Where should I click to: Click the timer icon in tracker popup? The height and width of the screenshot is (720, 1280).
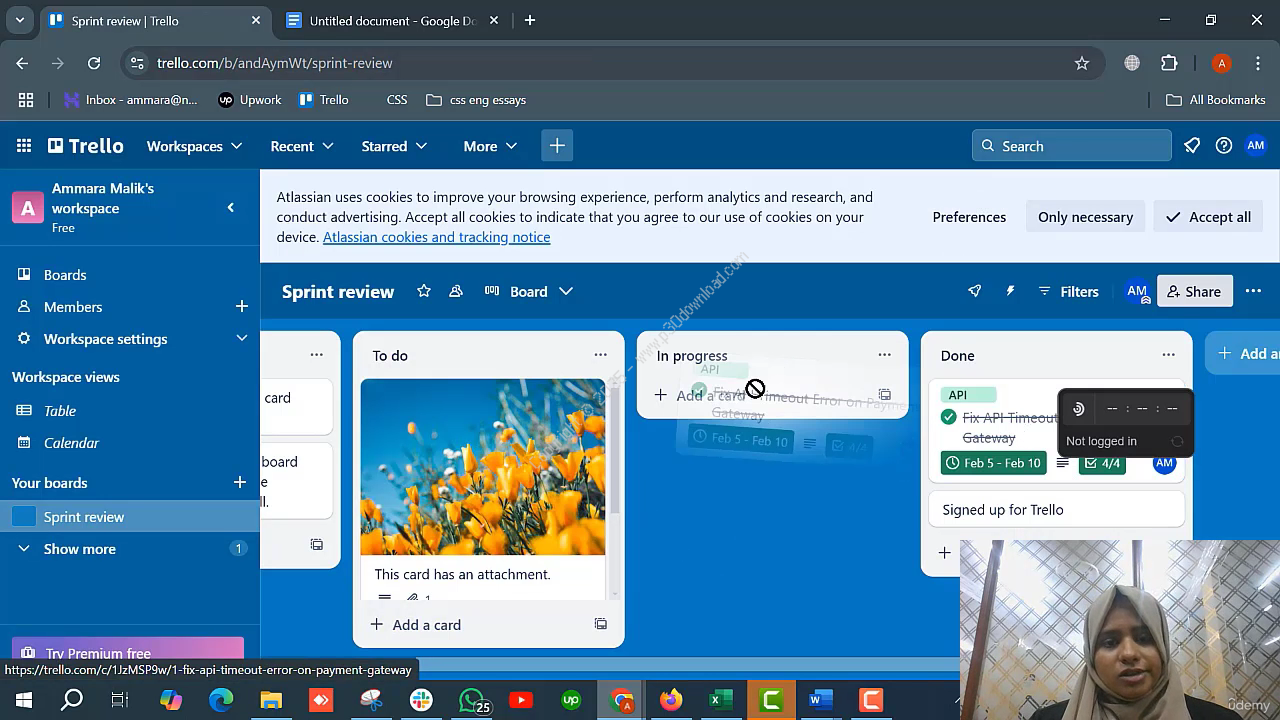pos(1078,409)
